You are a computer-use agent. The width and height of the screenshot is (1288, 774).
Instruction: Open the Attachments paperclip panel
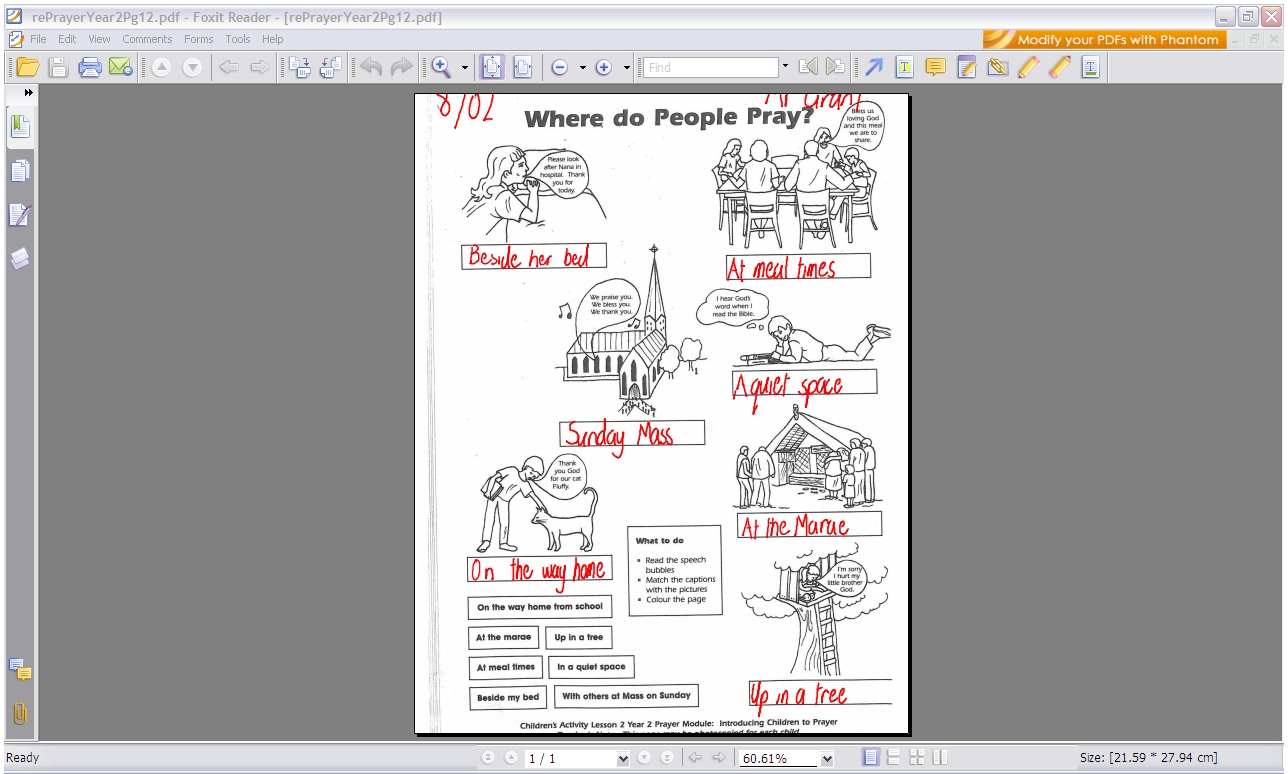(x=20, y=713)
